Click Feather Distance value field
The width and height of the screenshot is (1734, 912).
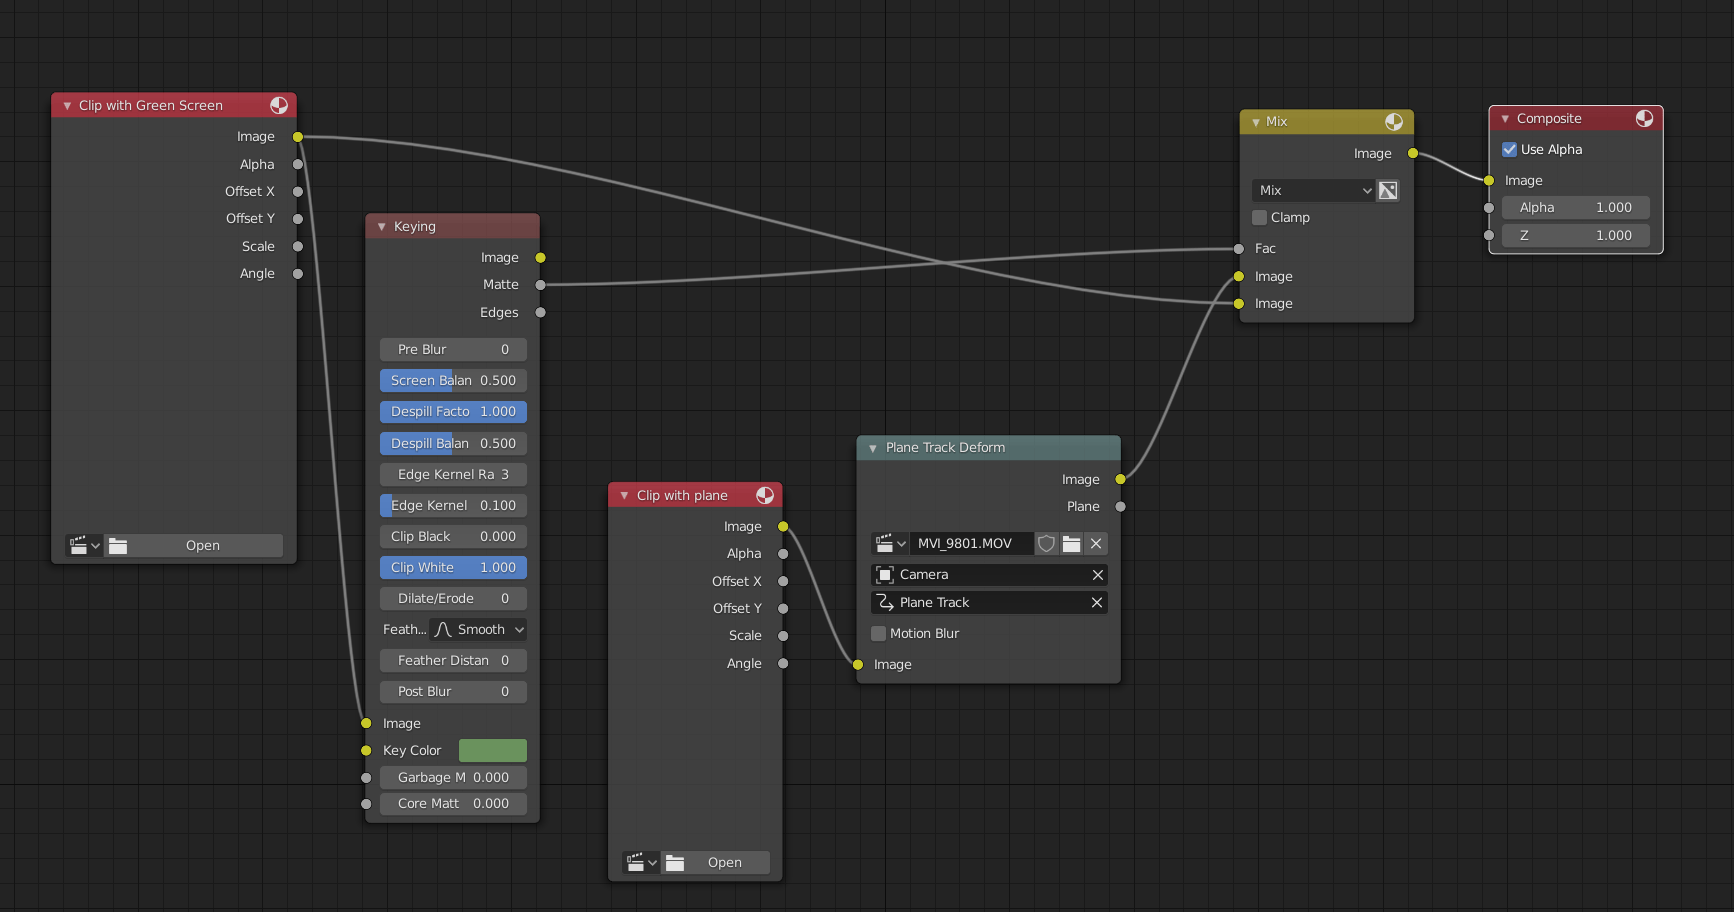point(453,661)
